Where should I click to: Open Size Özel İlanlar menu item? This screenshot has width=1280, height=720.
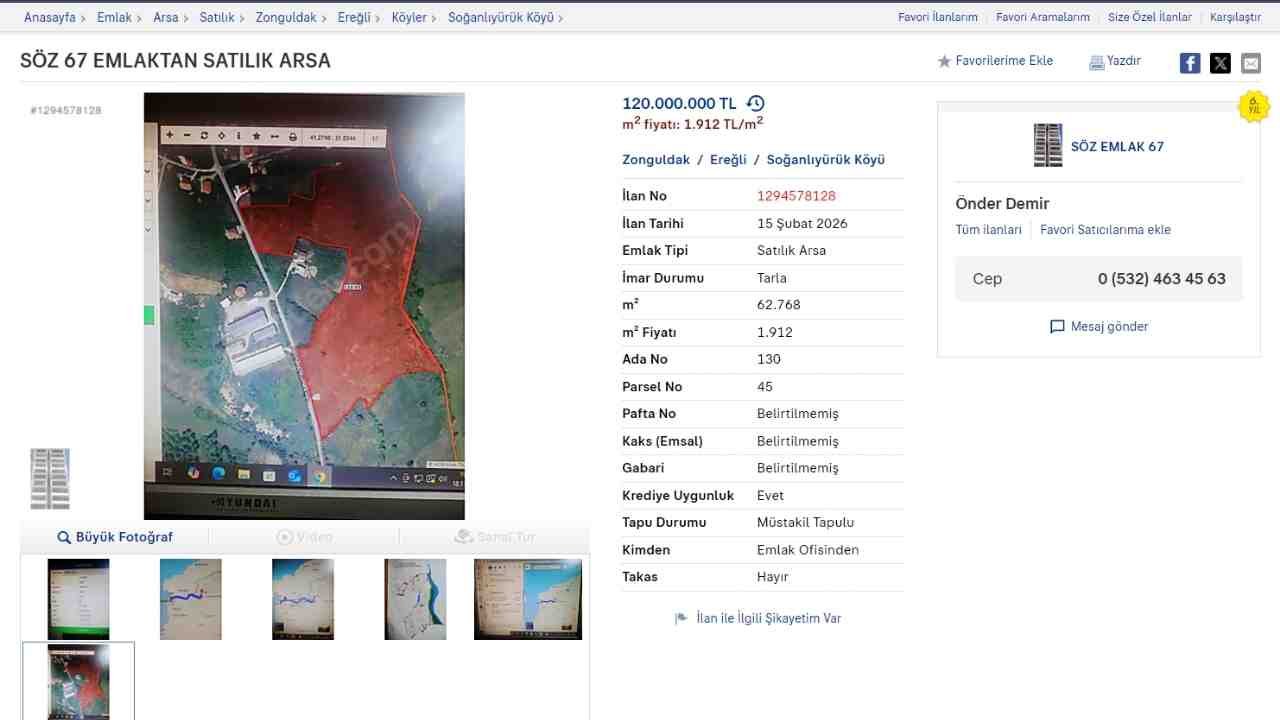[1149, 17]
